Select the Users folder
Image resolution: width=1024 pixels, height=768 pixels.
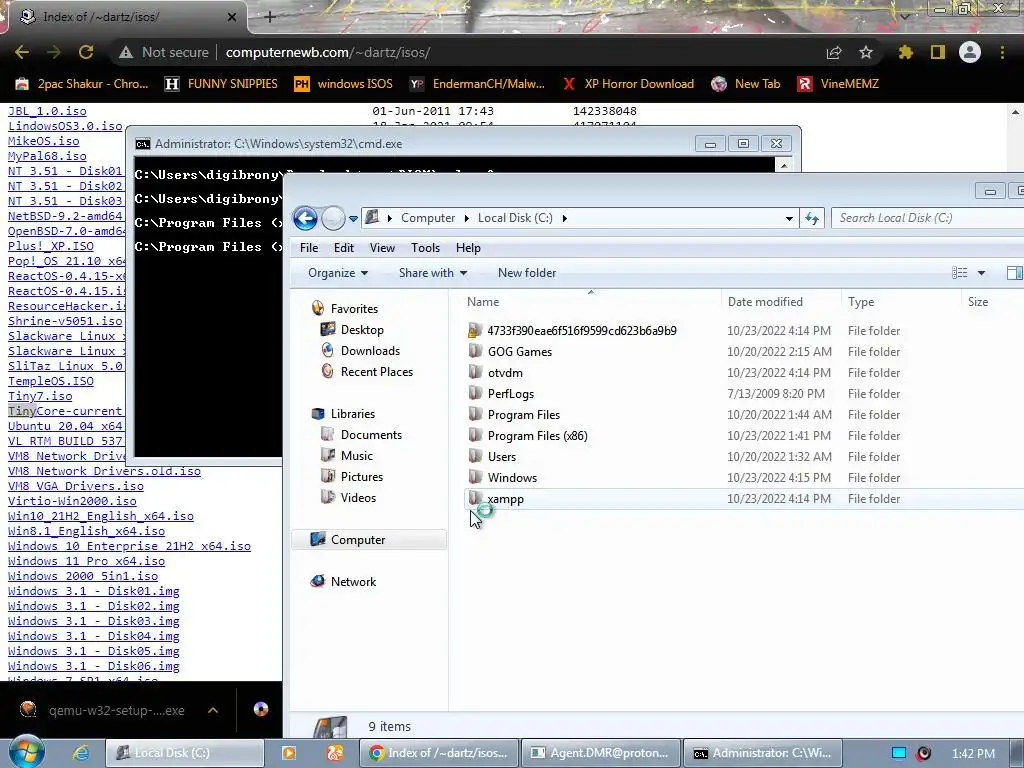click(502, 456)
